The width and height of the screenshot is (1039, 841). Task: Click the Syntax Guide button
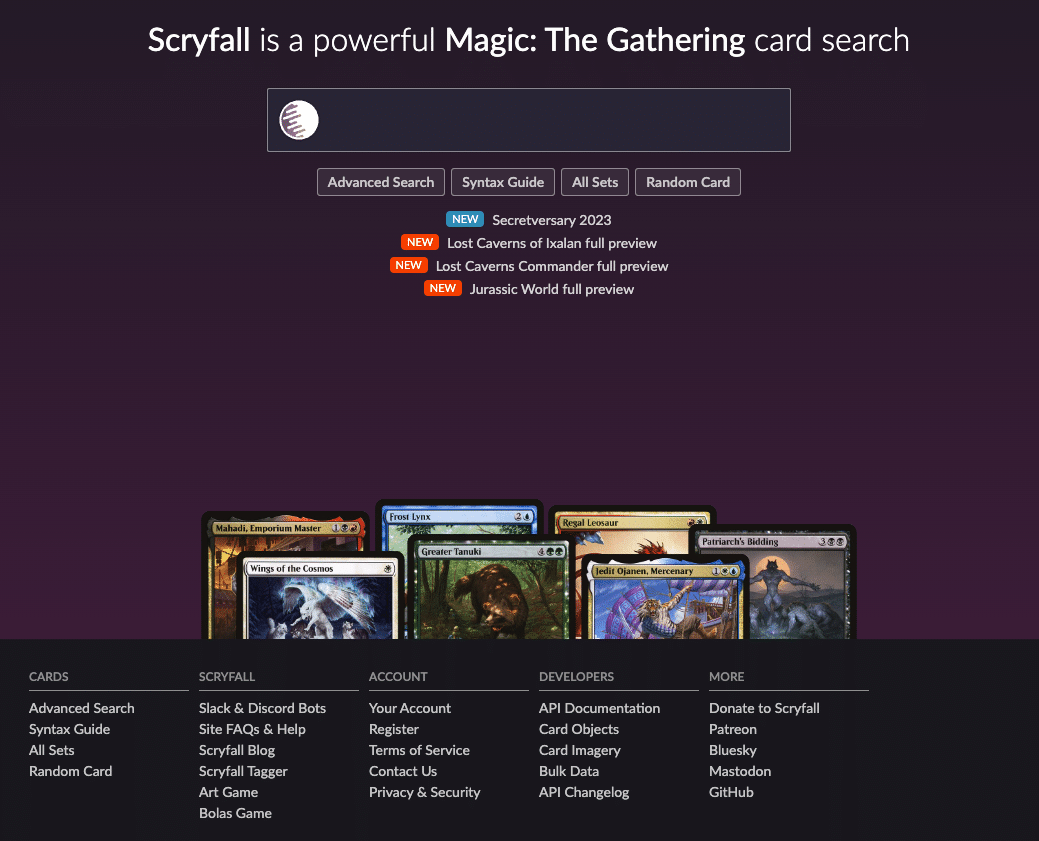(x=503, y=182)
